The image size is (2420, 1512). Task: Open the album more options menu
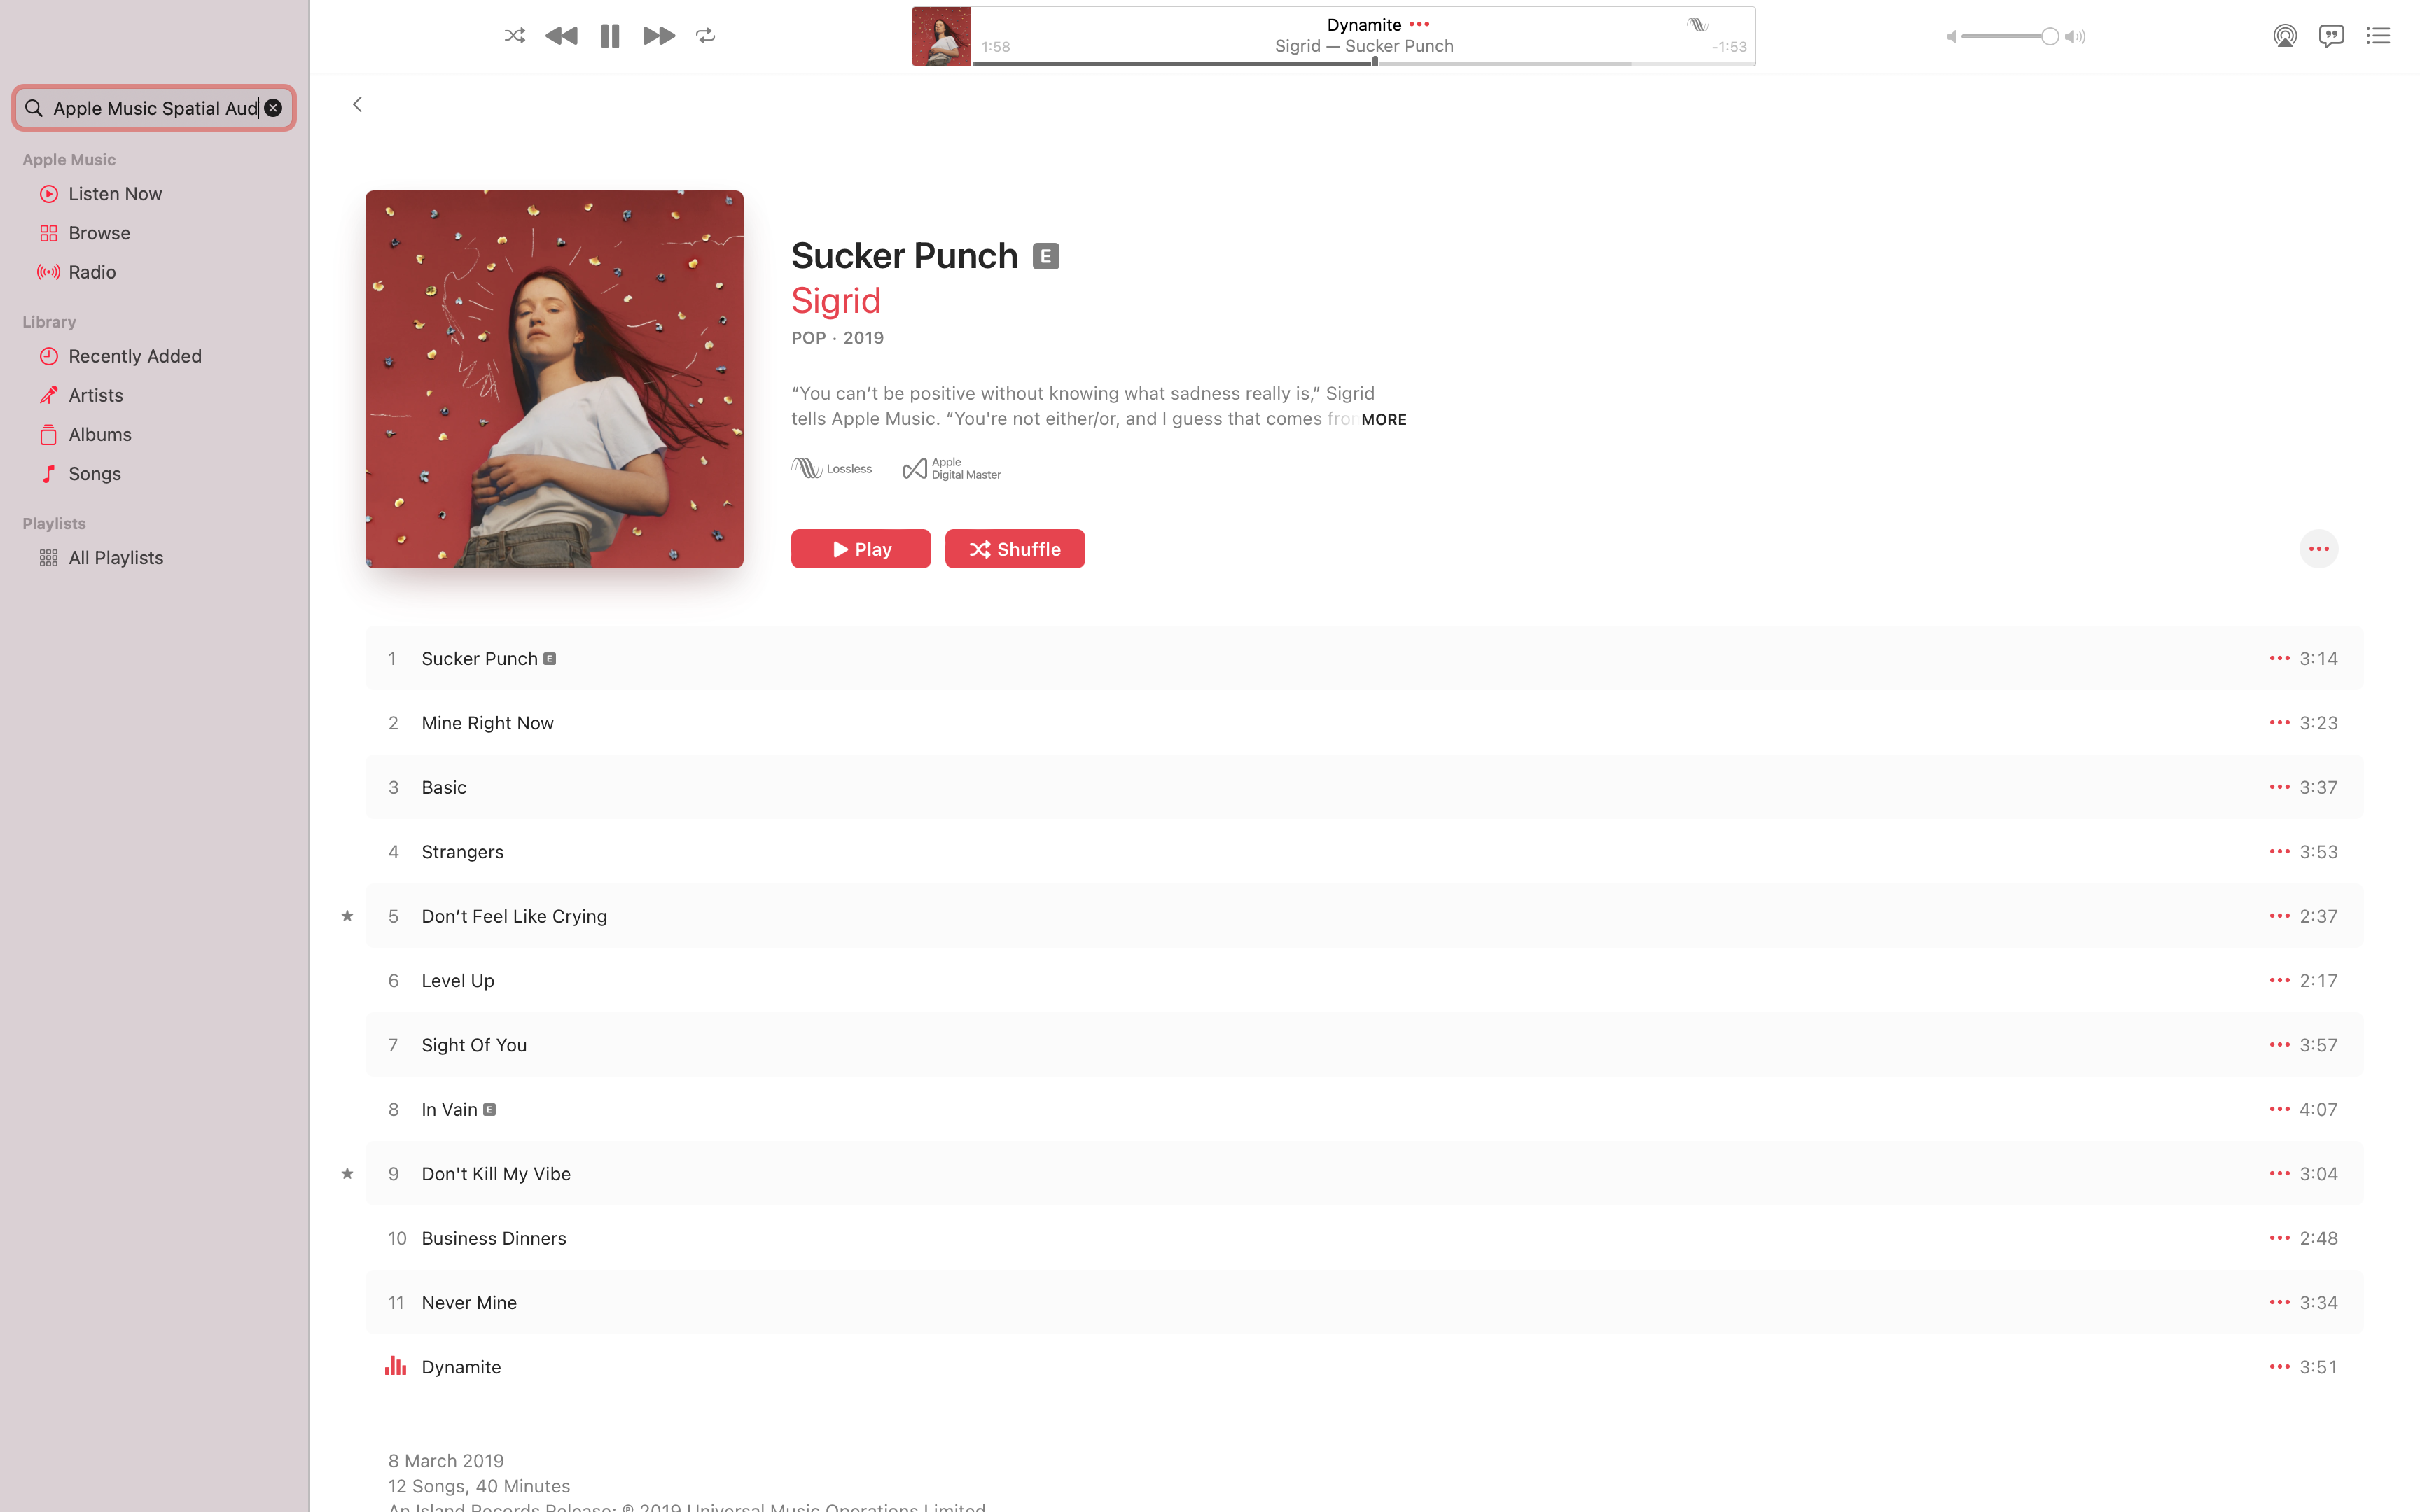coord(2319,549)
